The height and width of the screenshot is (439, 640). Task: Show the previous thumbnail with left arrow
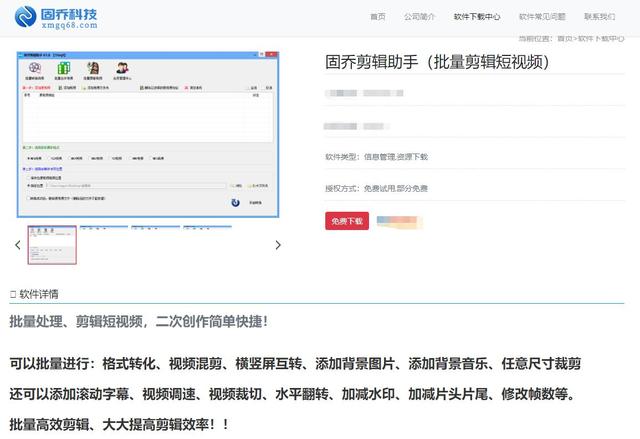pos(18,245)
